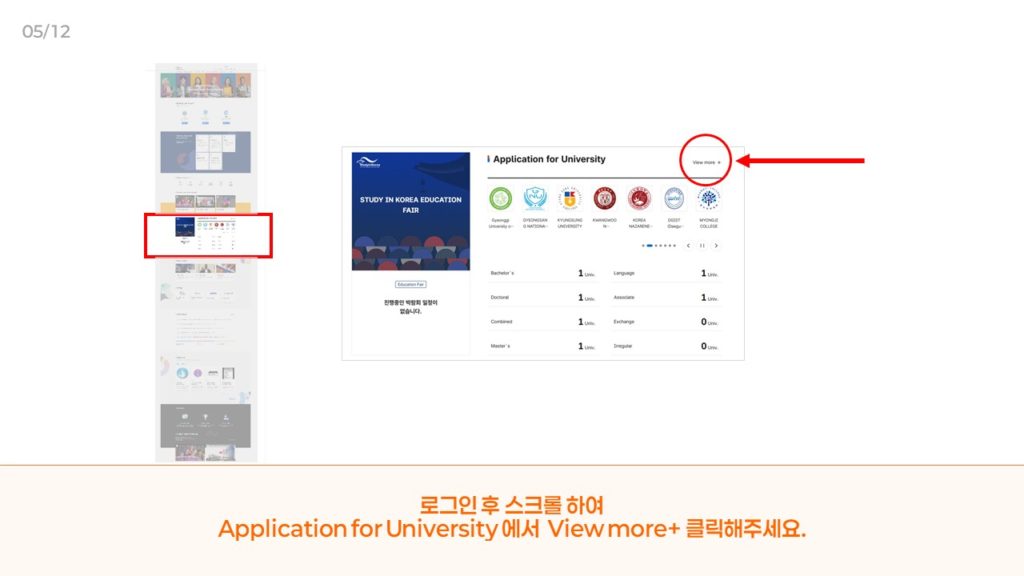Open the Bachelor's university count row
1024x576 pixels.
[543, 273]
